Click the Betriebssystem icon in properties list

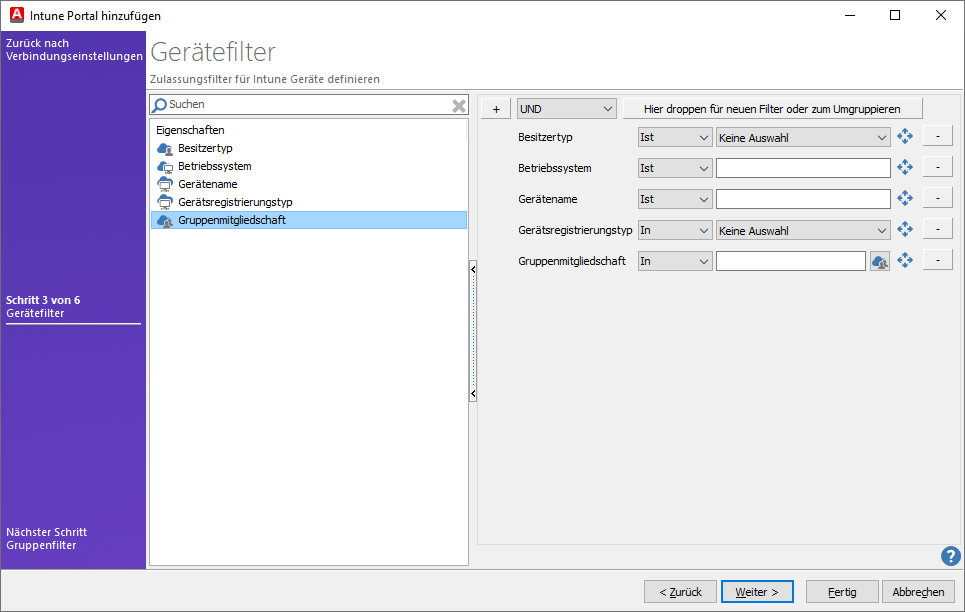click(165, 166)
